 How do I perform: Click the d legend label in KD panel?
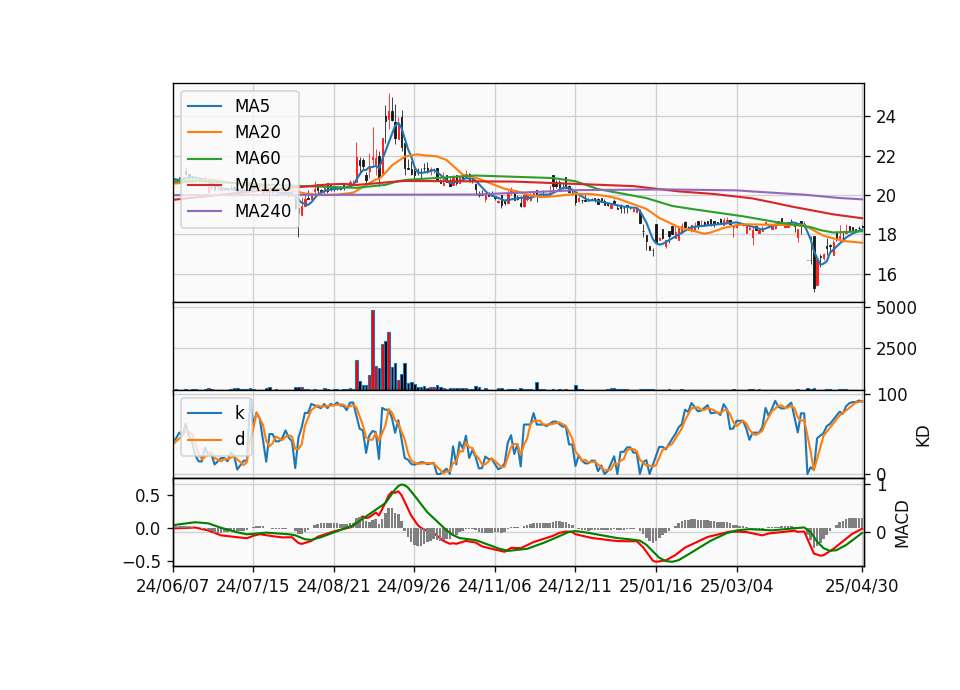click(239, 439)
